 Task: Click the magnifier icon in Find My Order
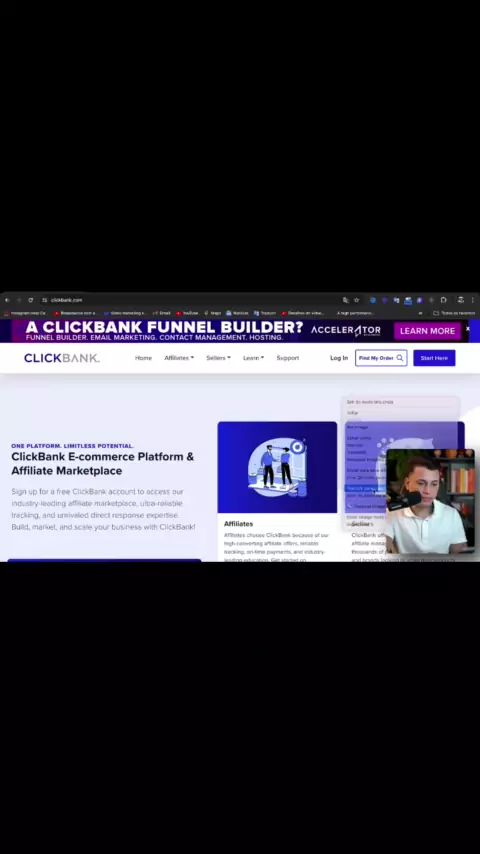(400, 358)
